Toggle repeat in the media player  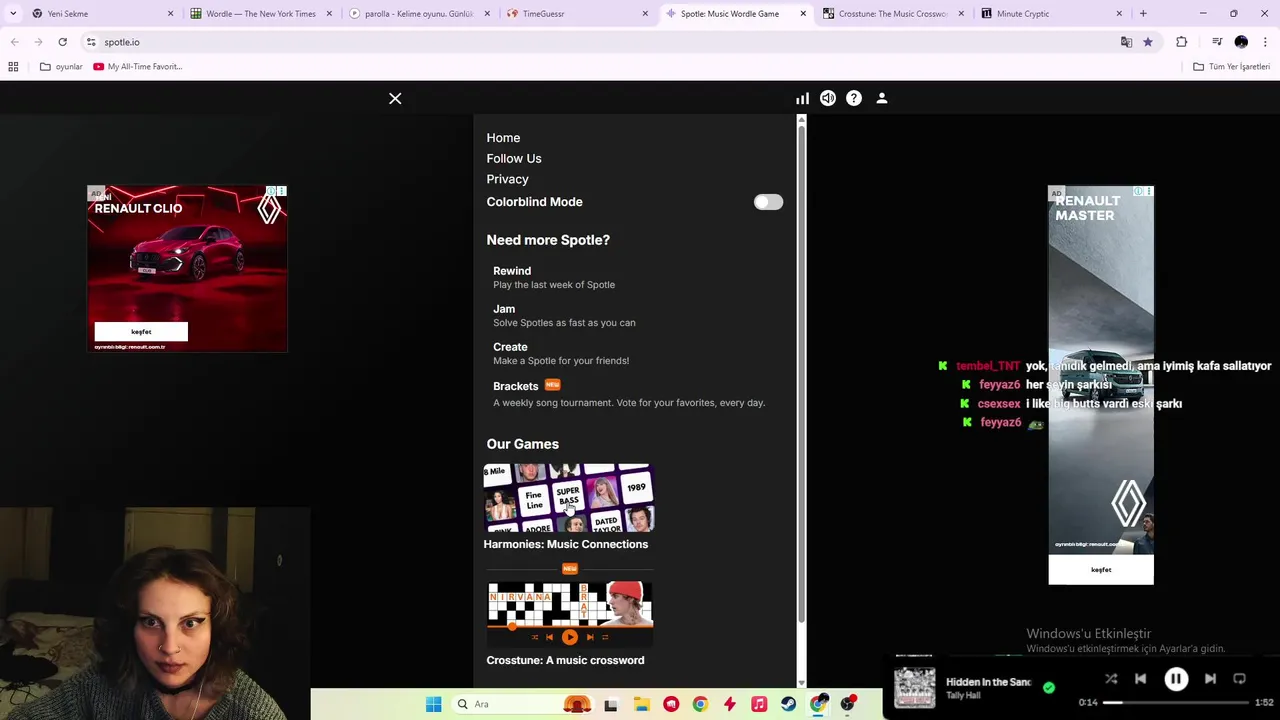coord(1240,678)
